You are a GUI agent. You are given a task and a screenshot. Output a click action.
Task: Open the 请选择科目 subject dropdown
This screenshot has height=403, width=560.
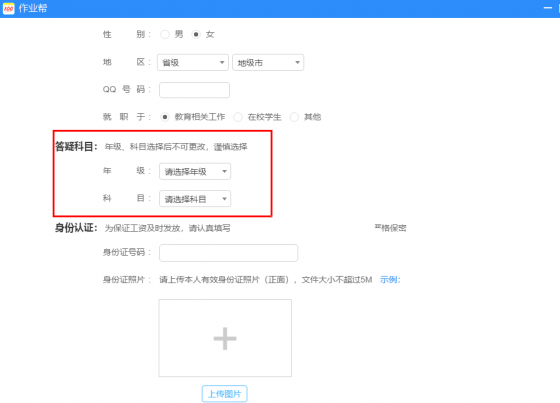(x=195, y=199)
